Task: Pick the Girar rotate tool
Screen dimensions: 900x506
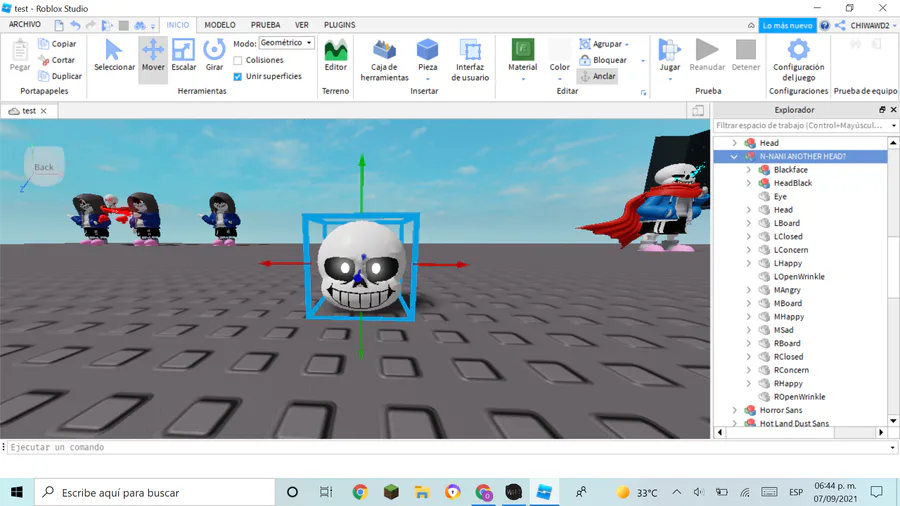Action: (214, 56)
